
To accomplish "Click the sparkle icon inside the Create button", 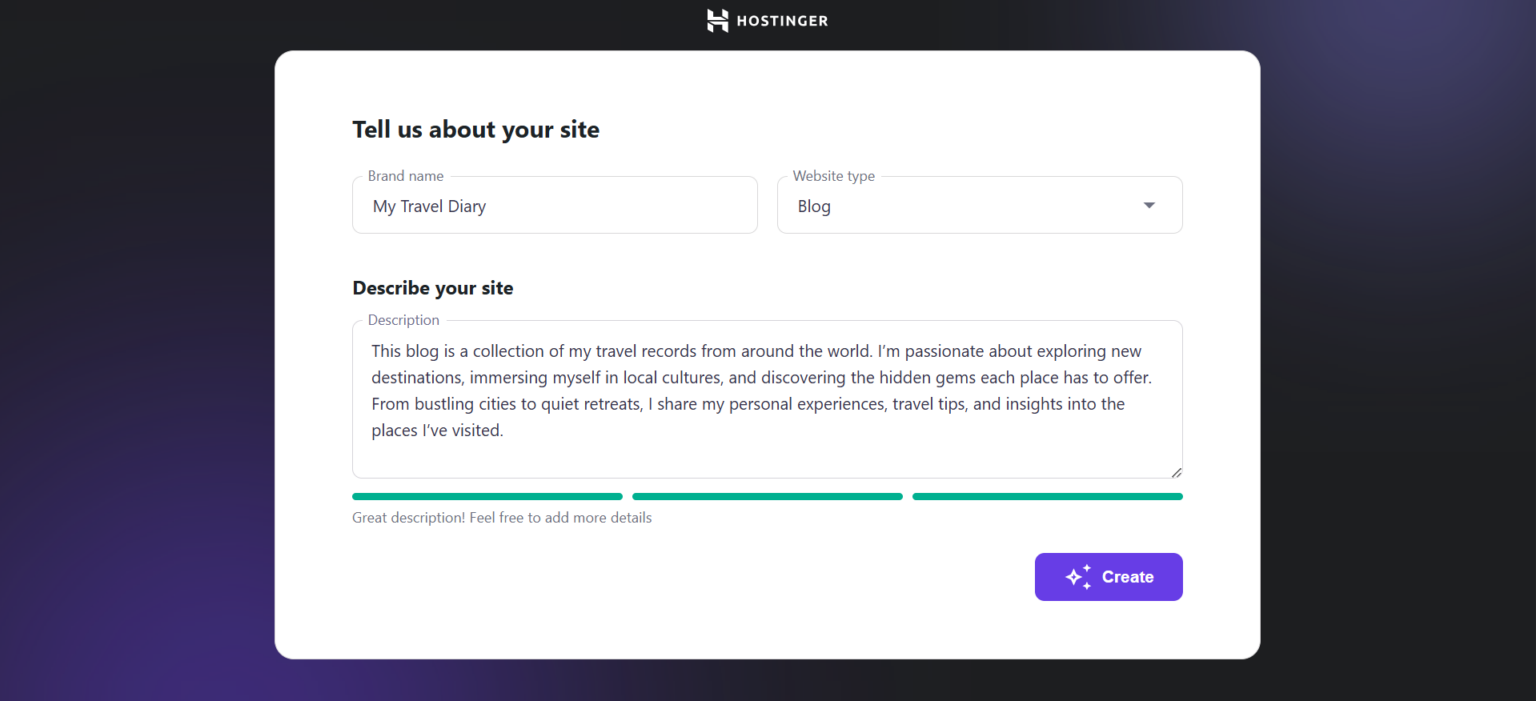I will tap(1078, 576).
